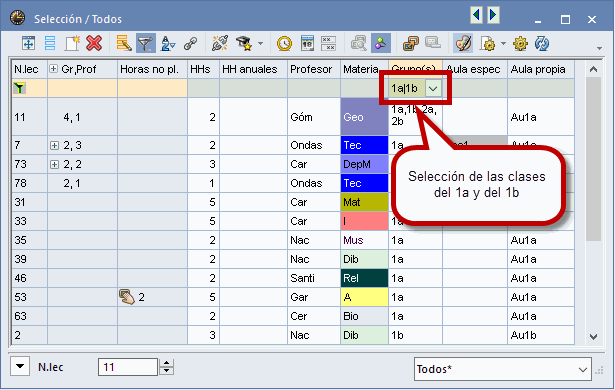Click the paint palette colors icon
The width and height of the screenshot is (615, 390).
[x=463, y=44]
